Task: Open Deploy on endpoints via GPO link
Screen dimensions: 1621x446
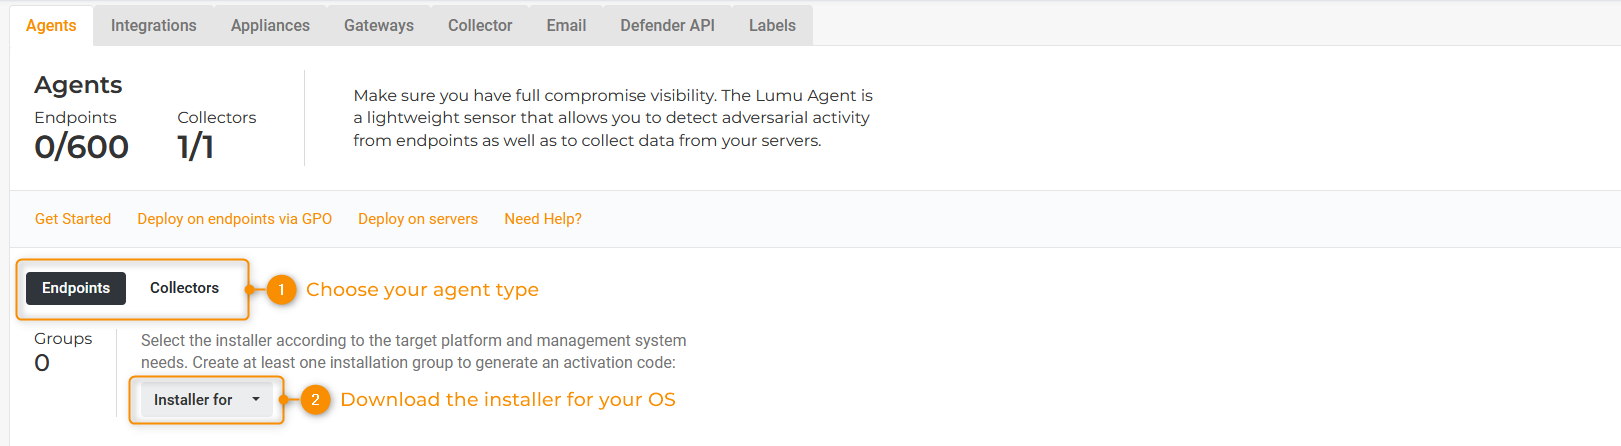Action: tap(234, 219)
